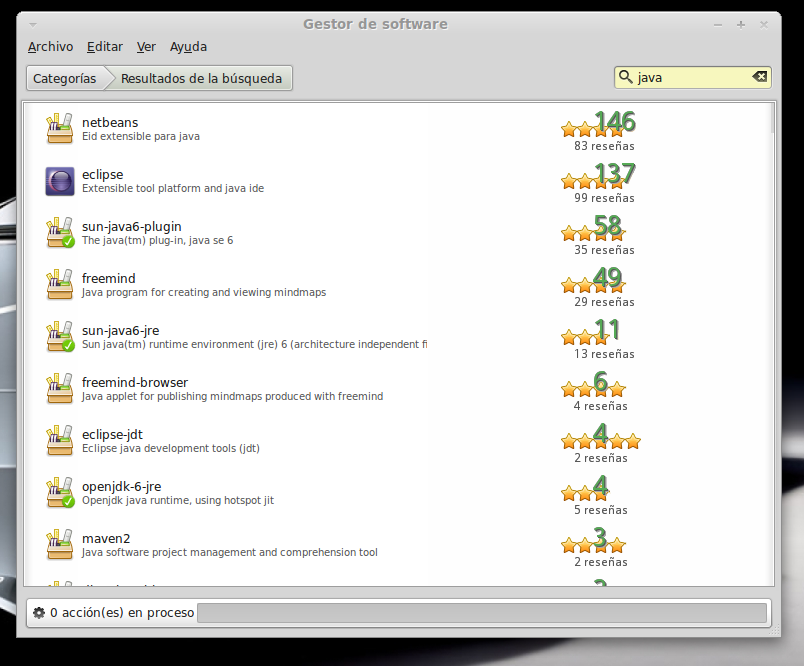This screenshot has width=804, height=666.
Task: Select freemind package name
Action: 109,278
